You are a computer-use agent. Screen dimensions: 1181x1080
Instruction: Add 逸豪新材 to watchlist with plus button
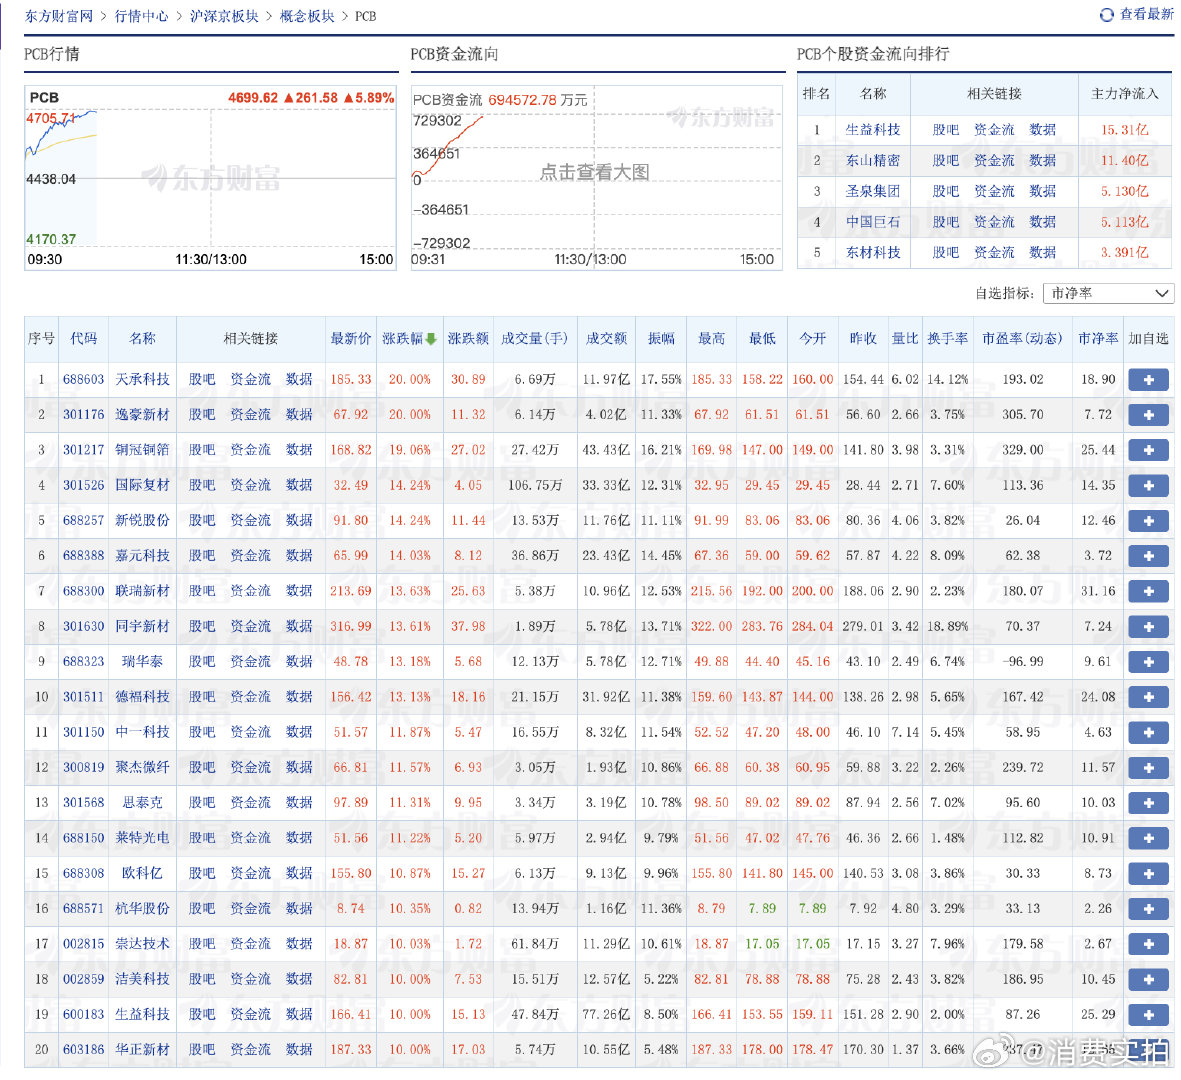(x=1148, y=415)
